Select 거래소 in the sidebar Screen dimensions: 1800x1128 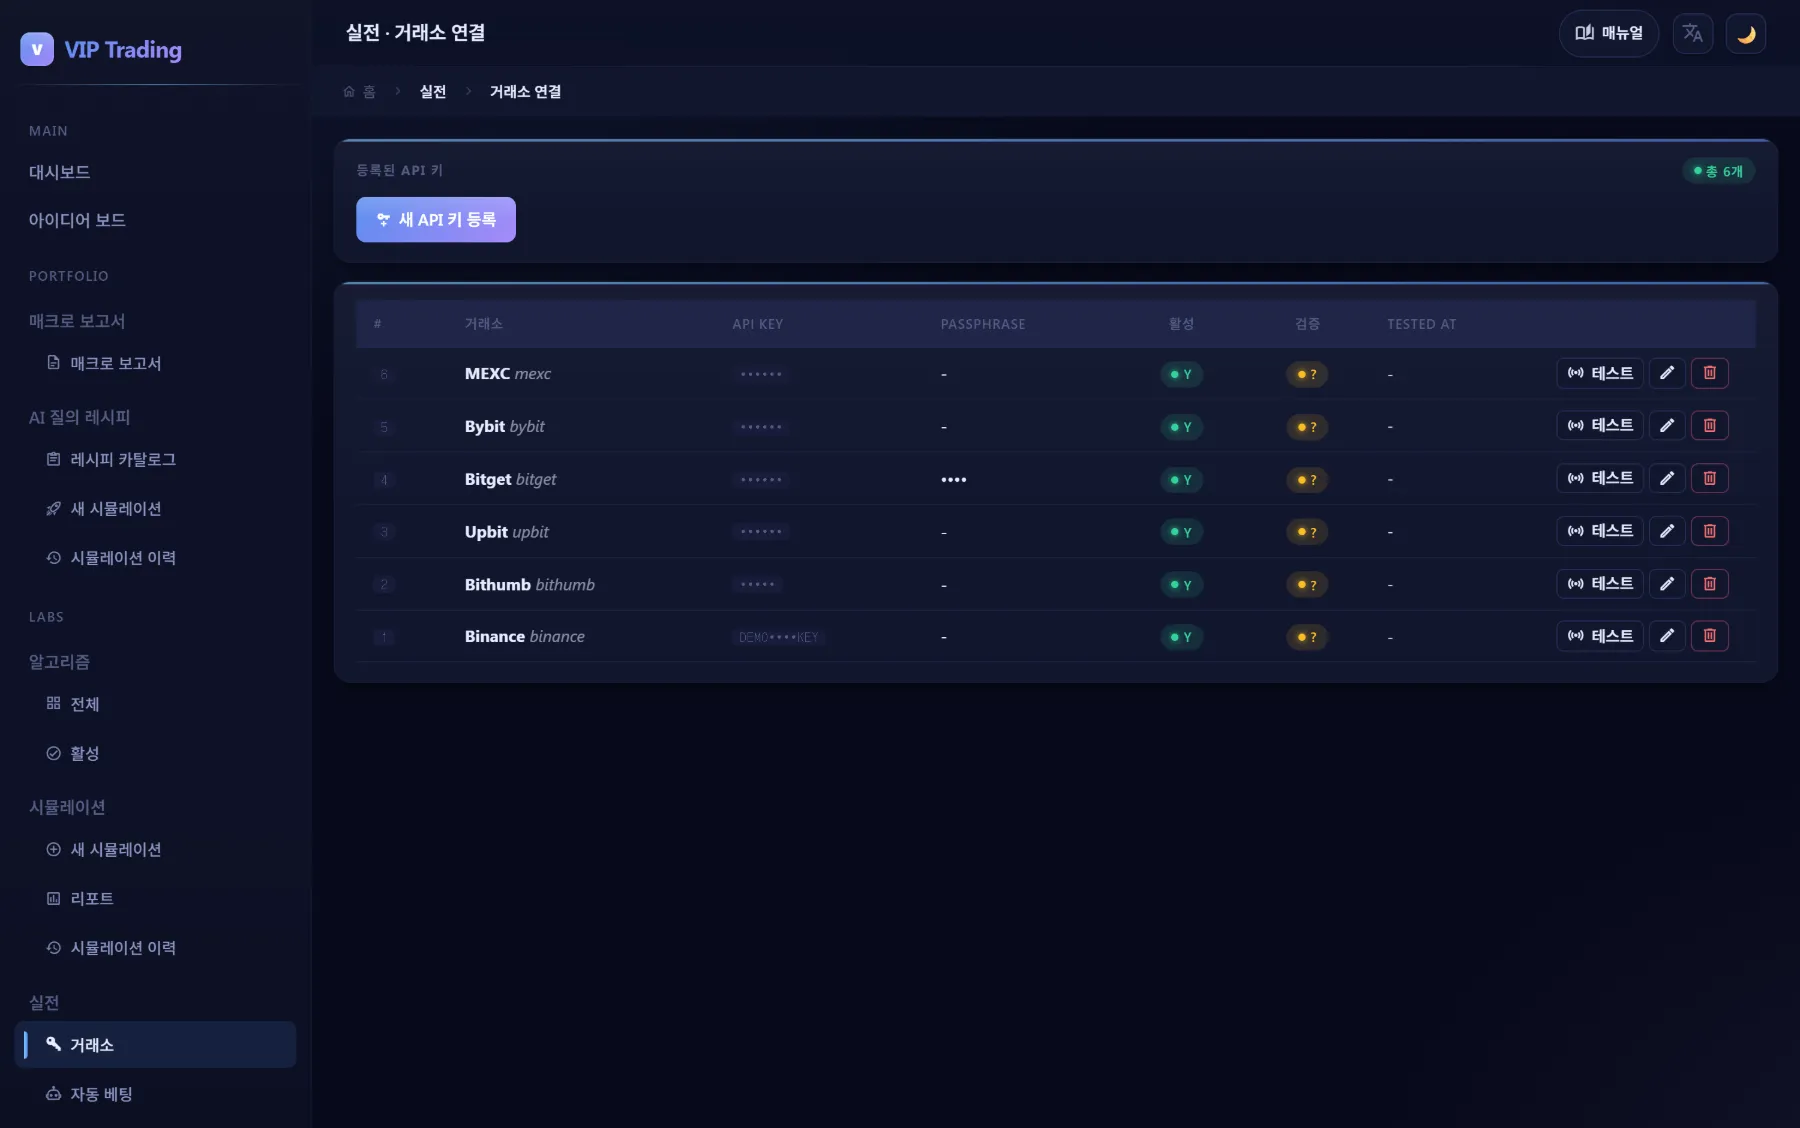coord(155,1044)
